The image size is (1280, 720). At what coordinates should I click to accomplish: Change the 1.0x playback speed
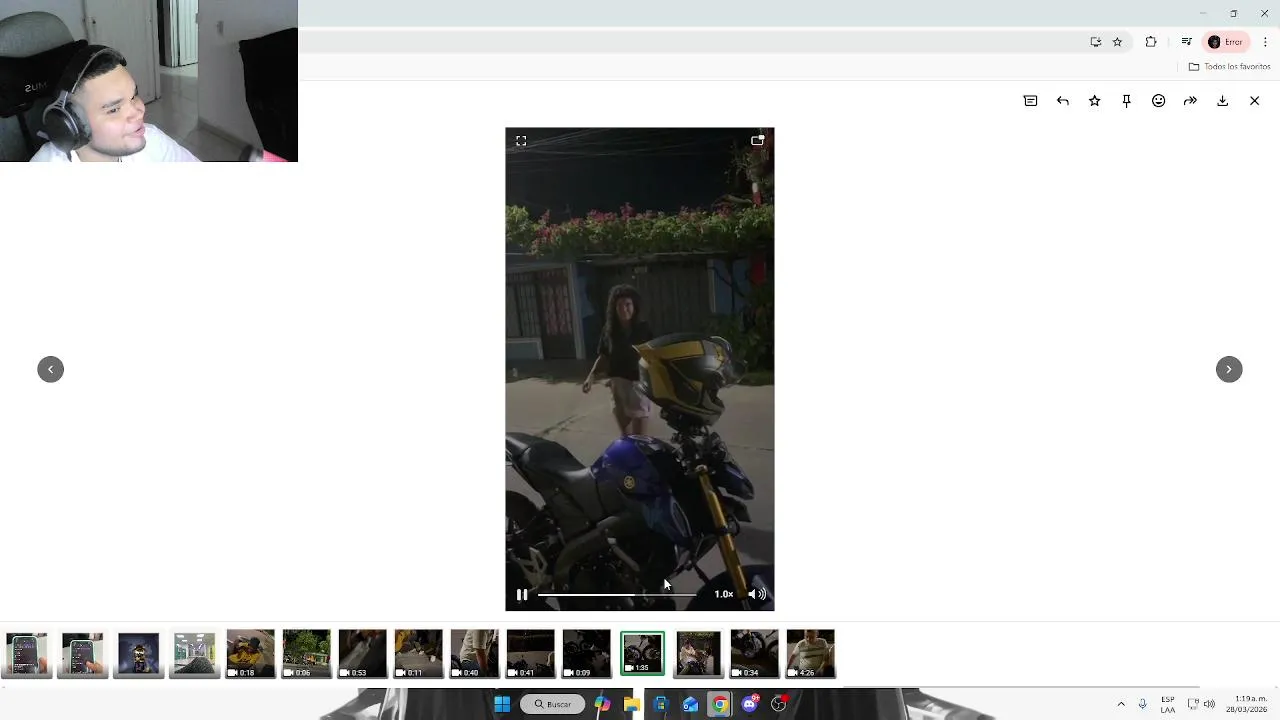(x=724, y=594)
